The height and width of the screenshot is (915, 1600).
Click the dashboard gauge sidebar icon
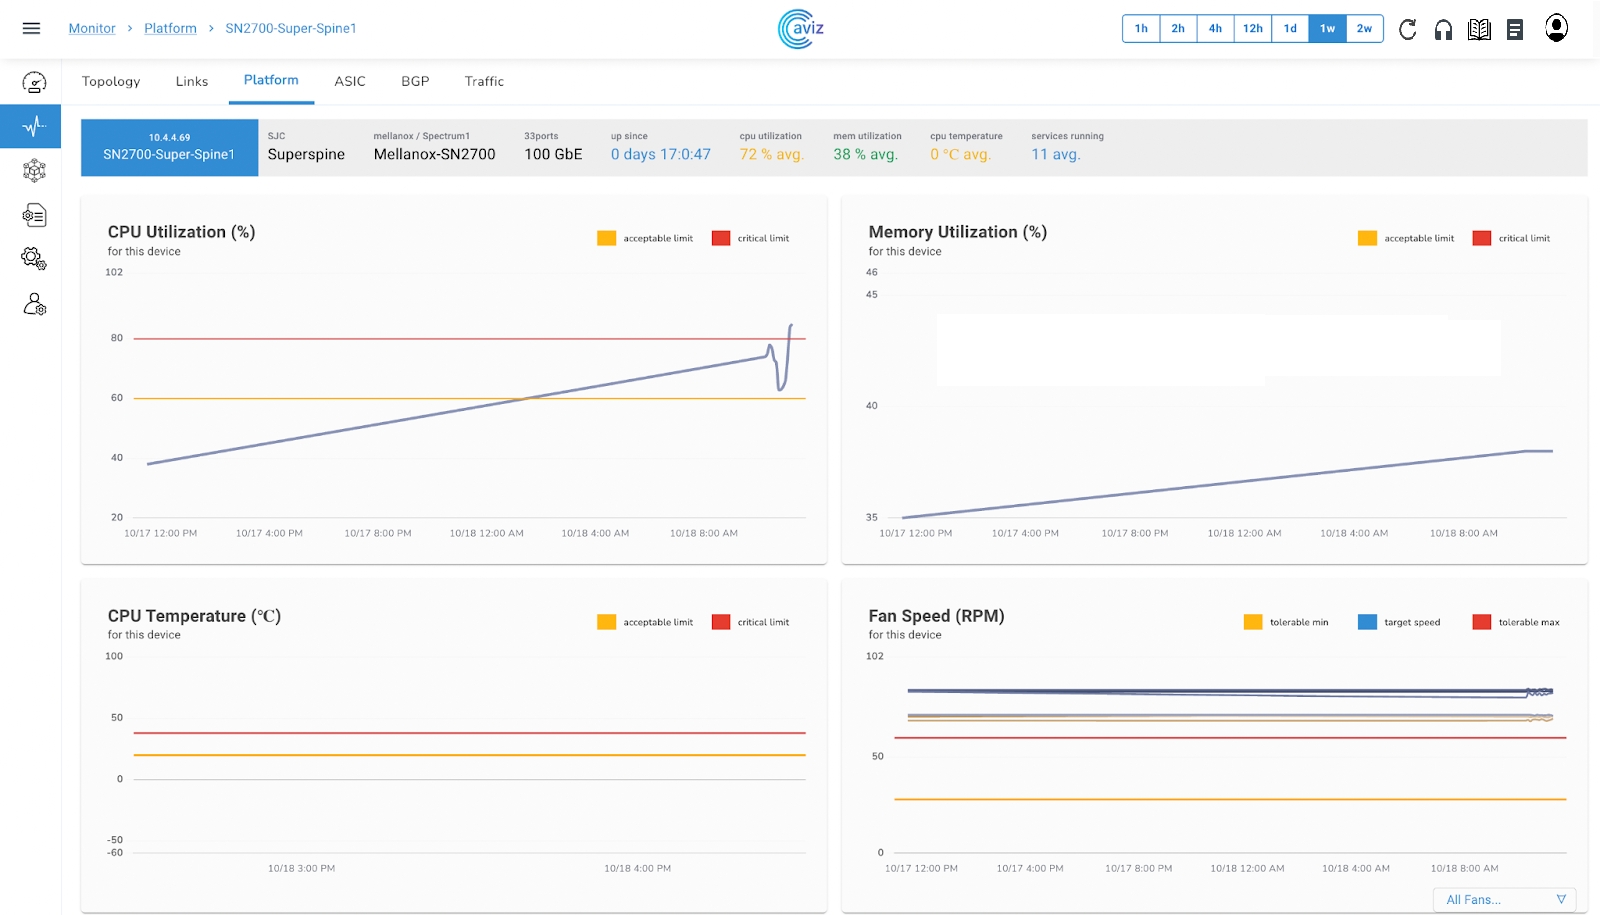coord(34,82)
